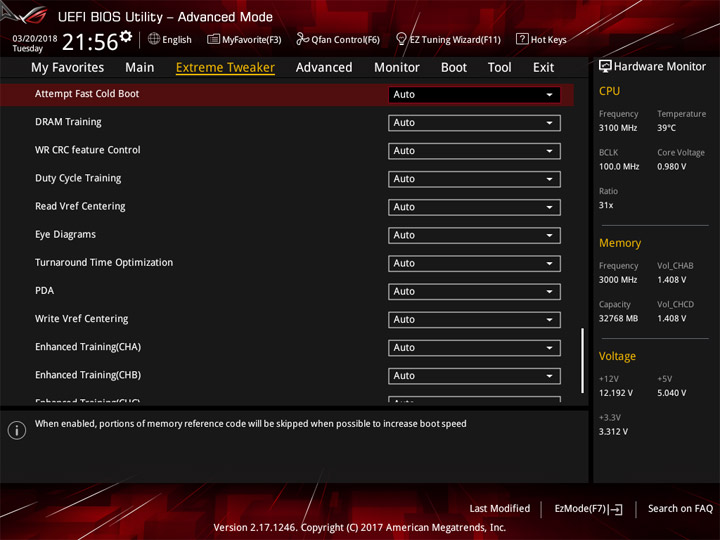Click the MyFavorite list icon
Viewport: 720px width, 540px height.
point(213,39)
